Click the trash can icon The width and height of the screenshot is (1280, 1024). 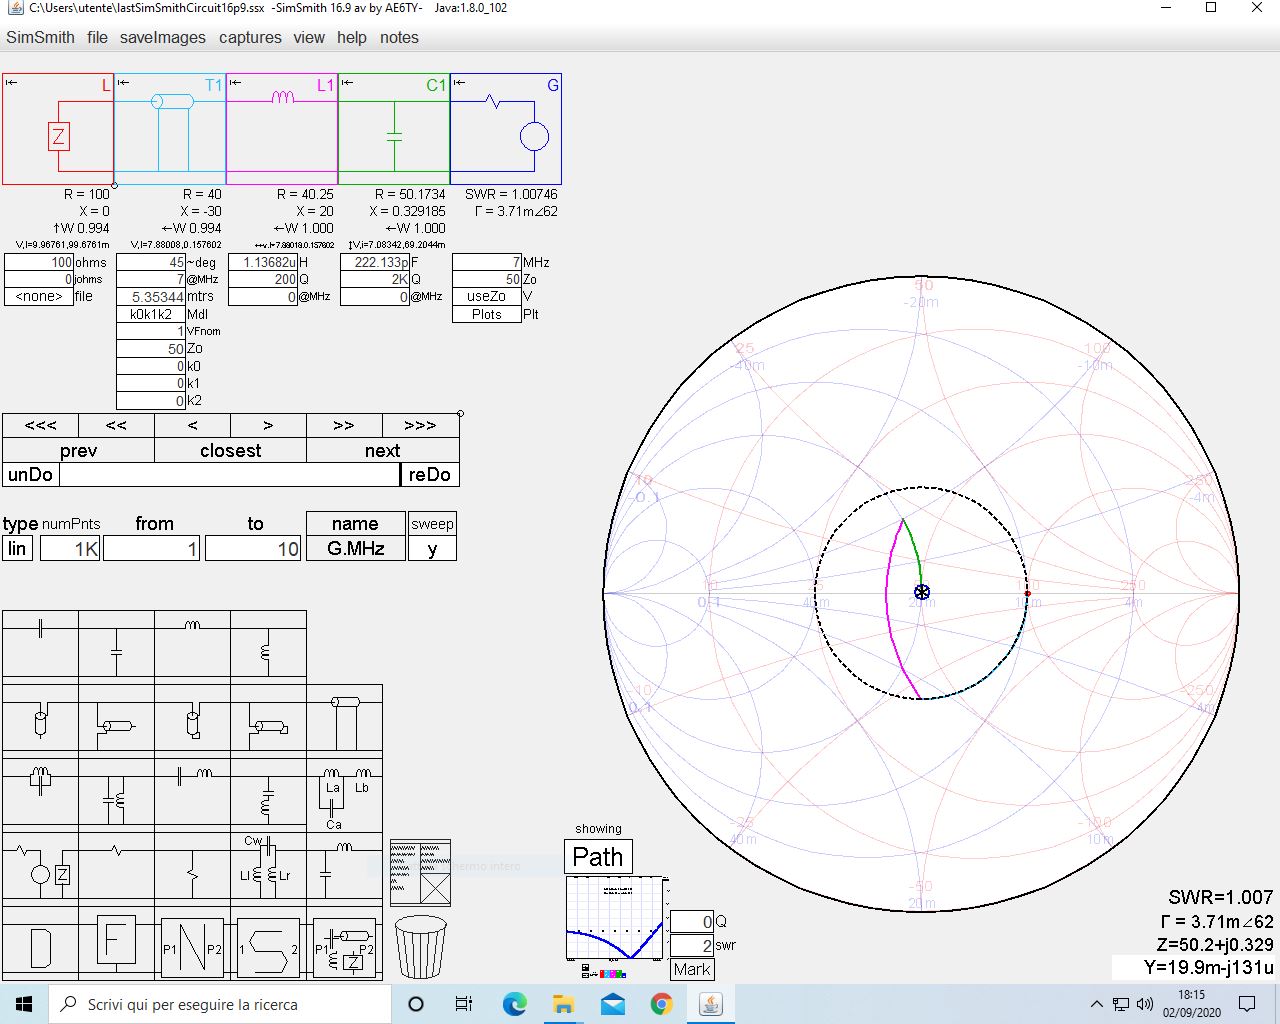(420, 947)
